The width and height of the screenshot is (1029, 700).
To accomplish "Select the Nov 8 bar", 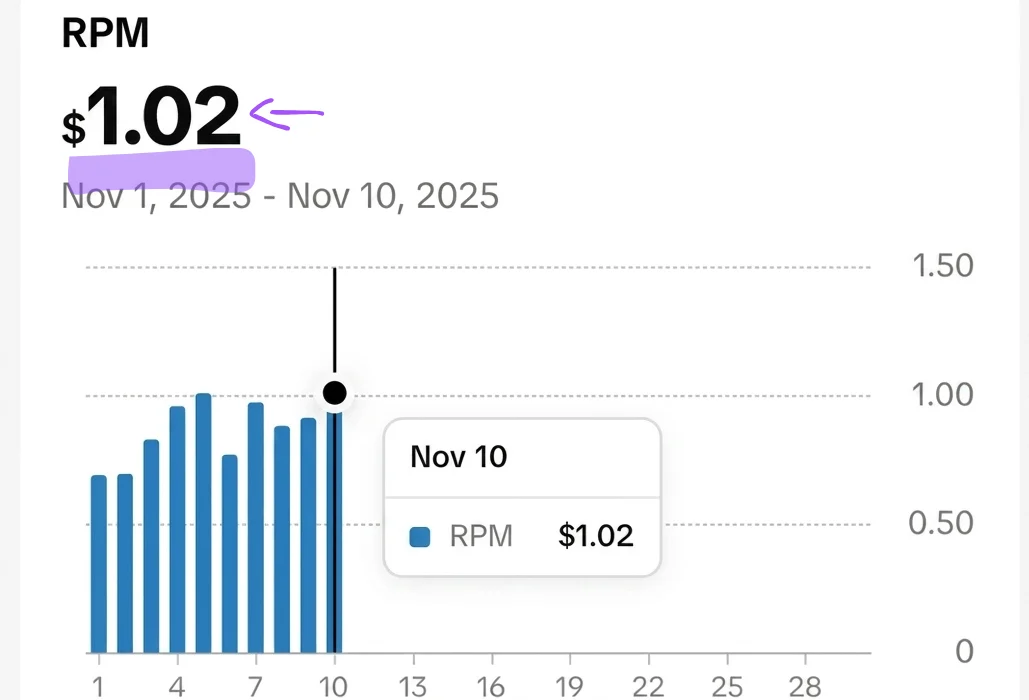I will pos(282,540).
